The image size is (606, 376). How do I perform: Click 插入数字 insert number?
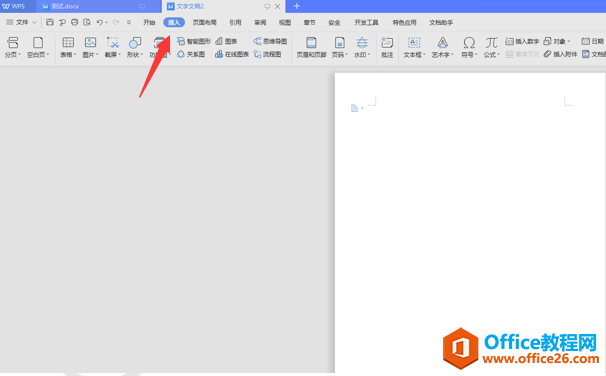(x=522, y=41)
